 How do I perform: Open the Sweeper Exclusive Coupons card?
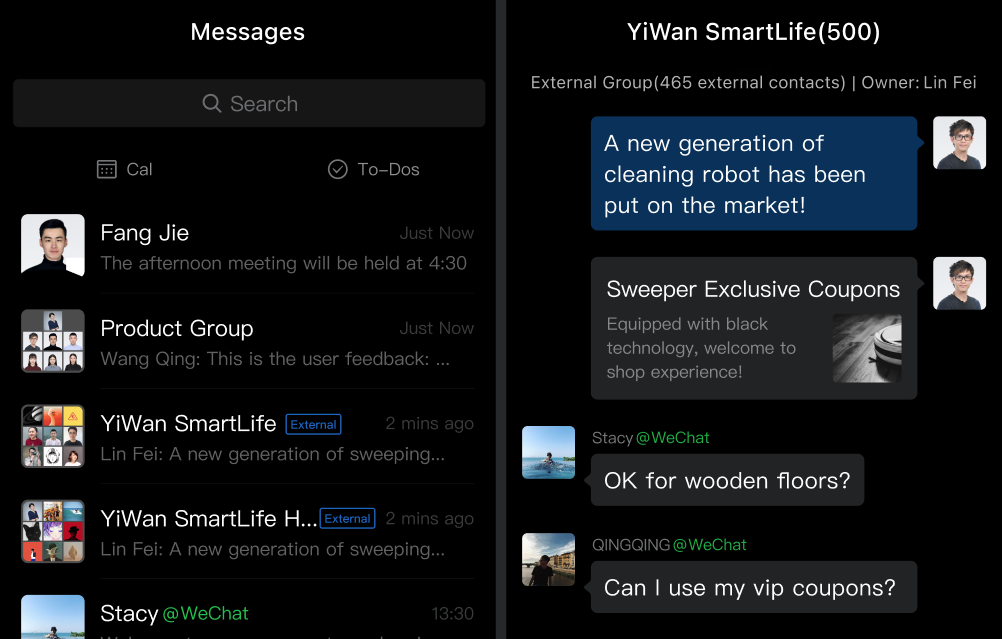(x=754, y=328)
